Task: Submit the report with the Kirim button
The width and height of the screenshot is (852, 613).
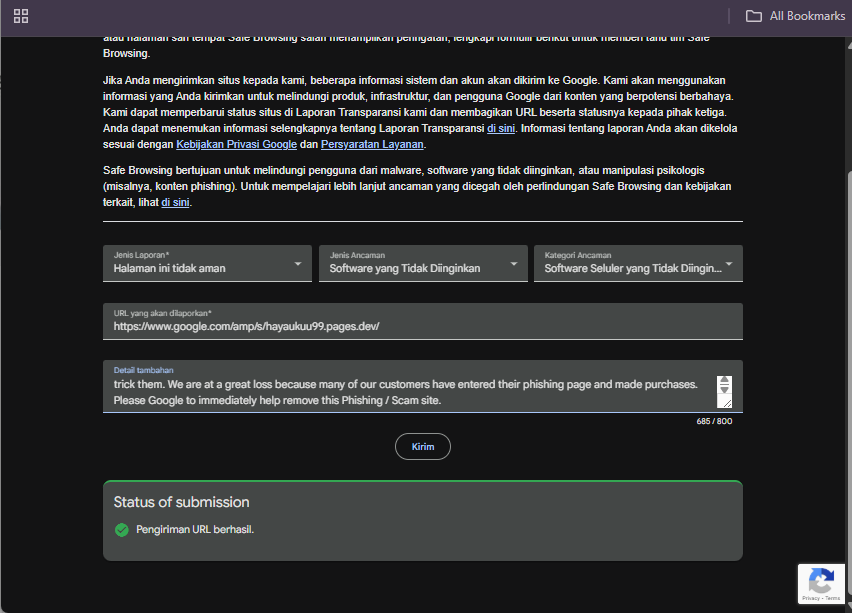Action: tap(423, 447)
